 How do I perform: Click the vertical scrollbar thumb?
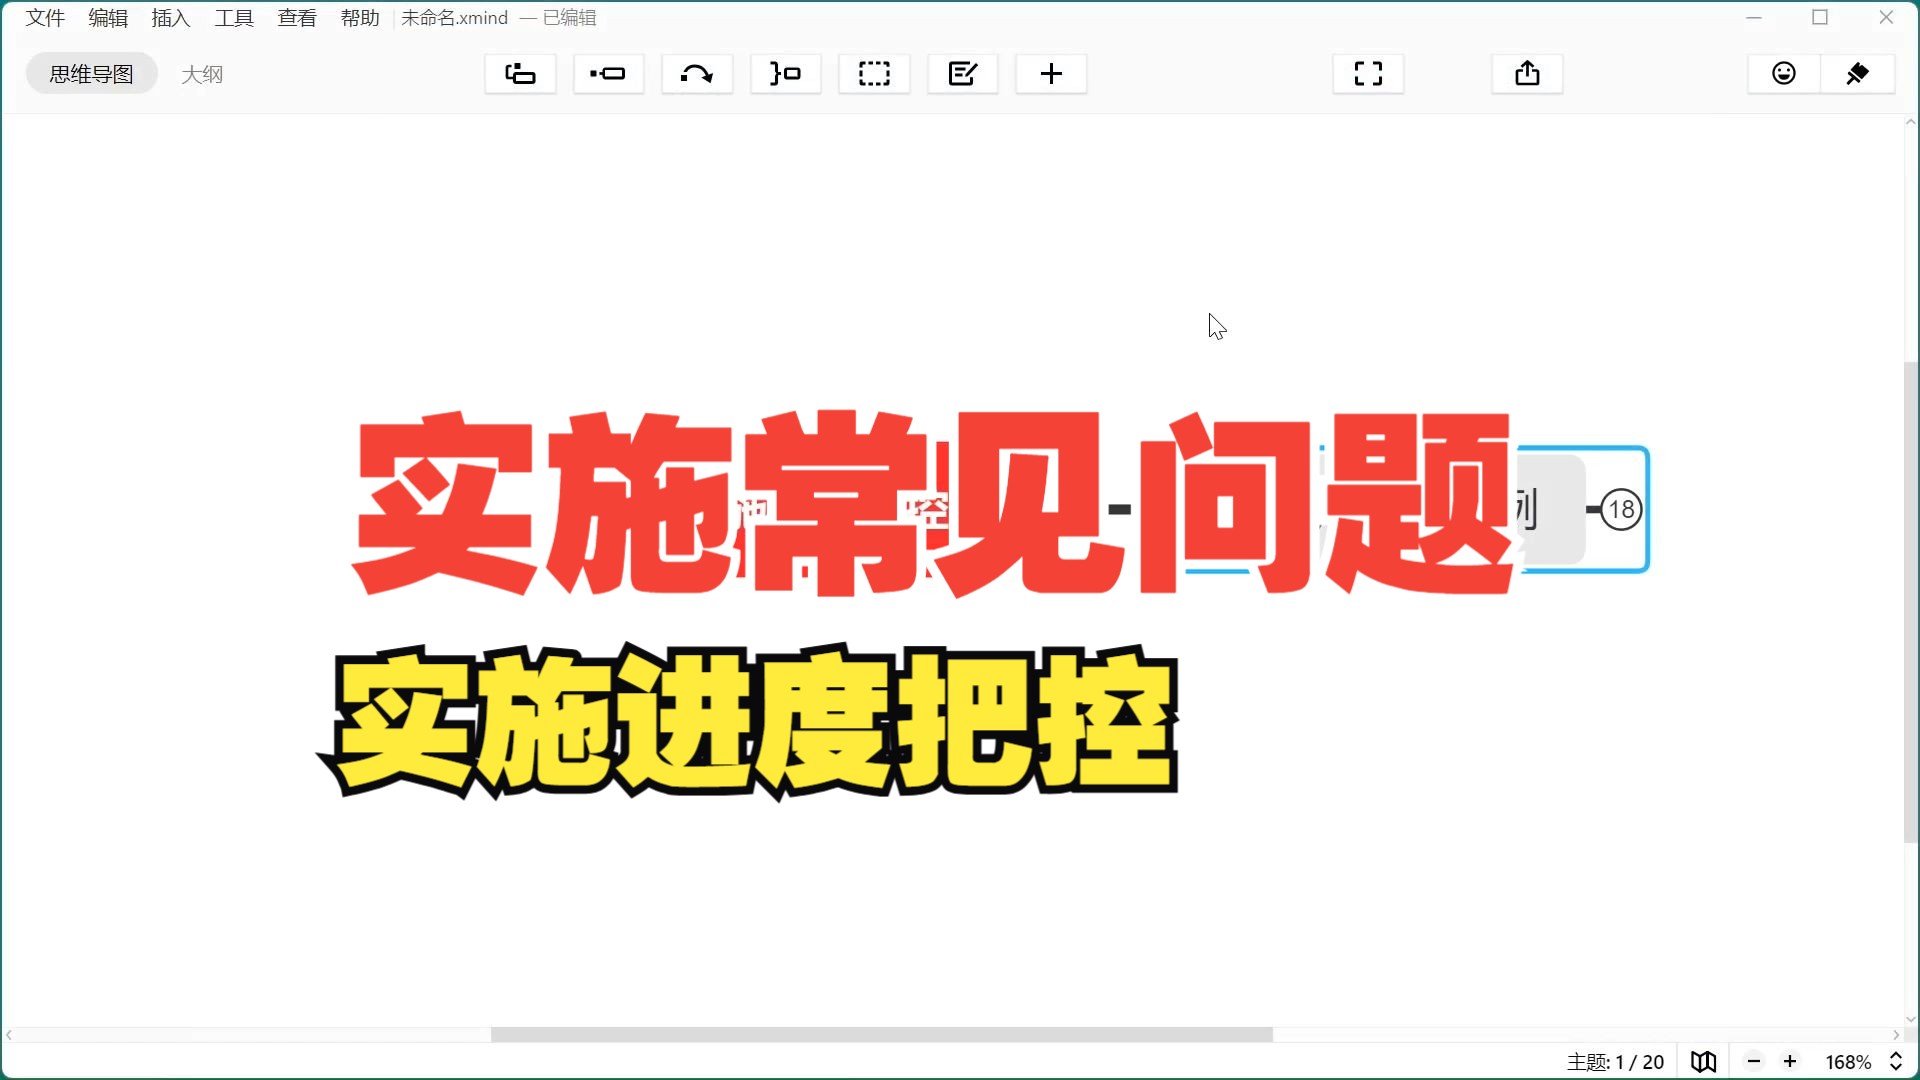(x=1910, y=602)
